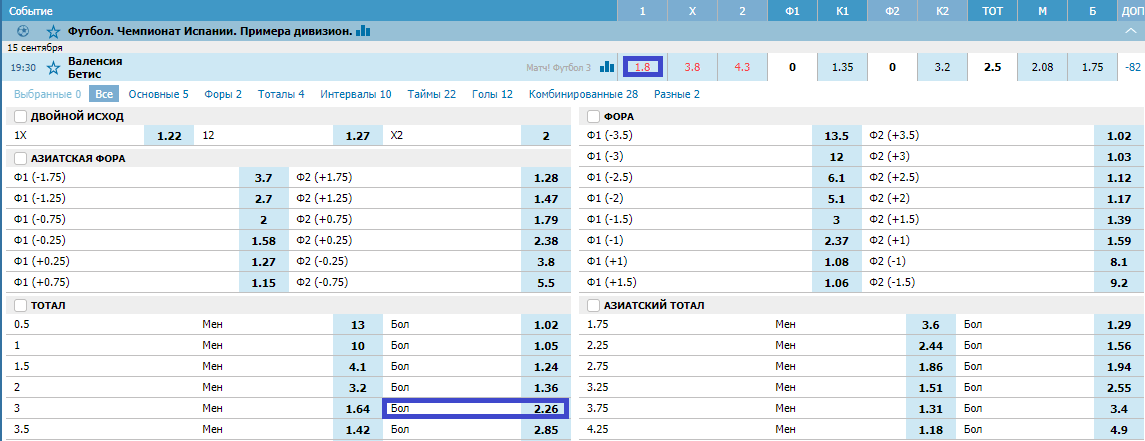The image size is (1145, 441).
Task: Open the Выбранные 0 tab
Action: (x=47, y=94)
